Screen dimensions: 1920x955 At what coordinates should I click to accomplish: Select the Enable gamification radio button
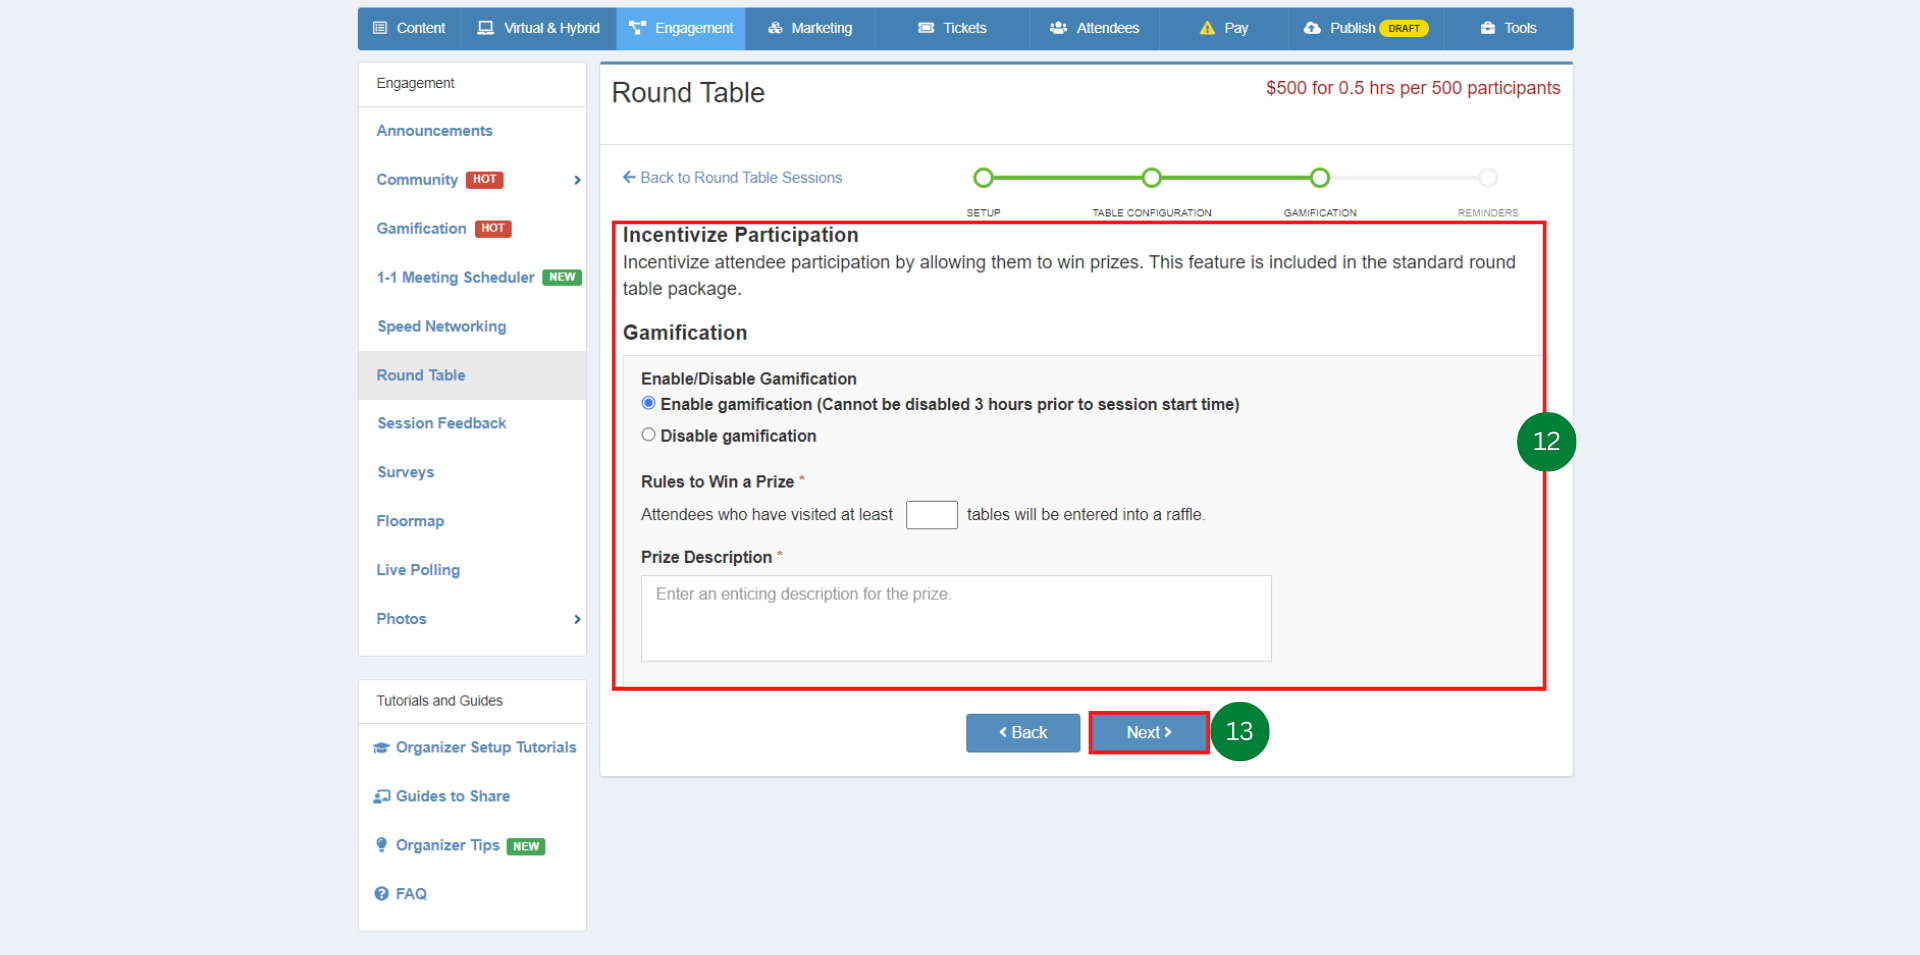point(649,404)
